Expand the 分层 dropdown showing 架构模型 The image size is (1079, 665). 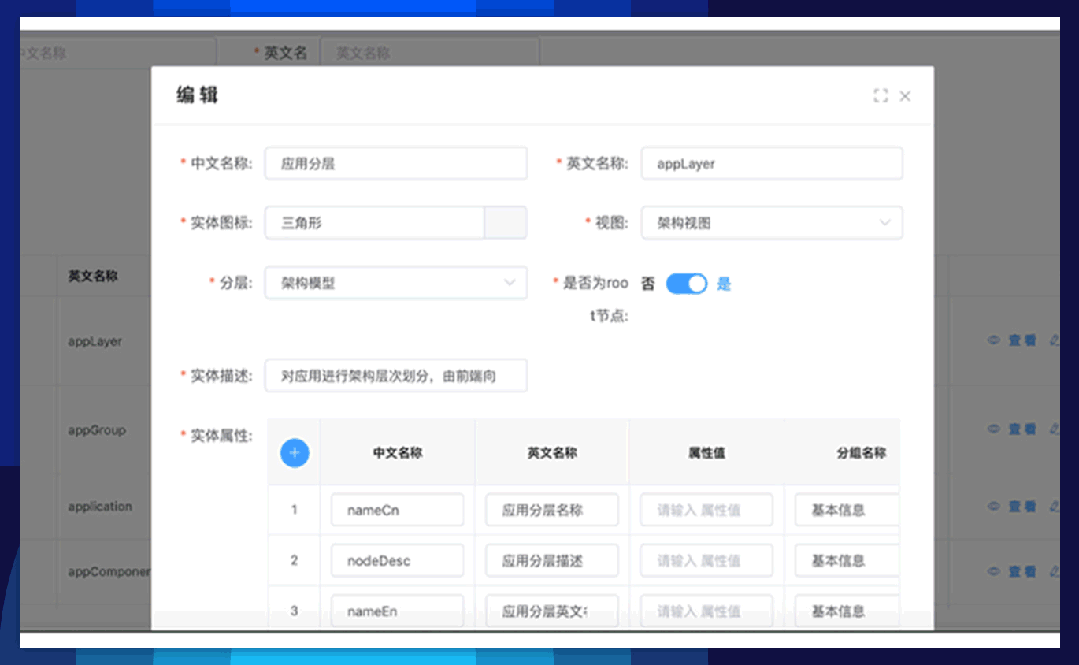click(395, 283)
